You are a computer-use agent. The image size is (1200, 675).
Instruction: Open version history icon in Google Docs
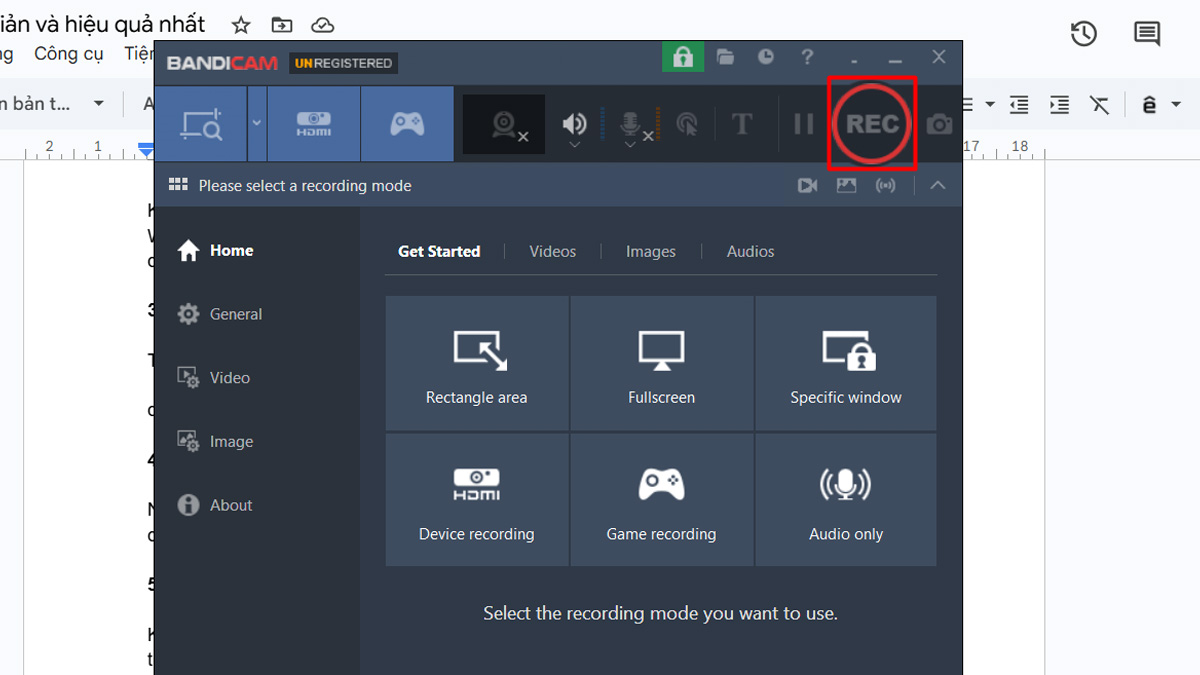[x=1084, y=33]
